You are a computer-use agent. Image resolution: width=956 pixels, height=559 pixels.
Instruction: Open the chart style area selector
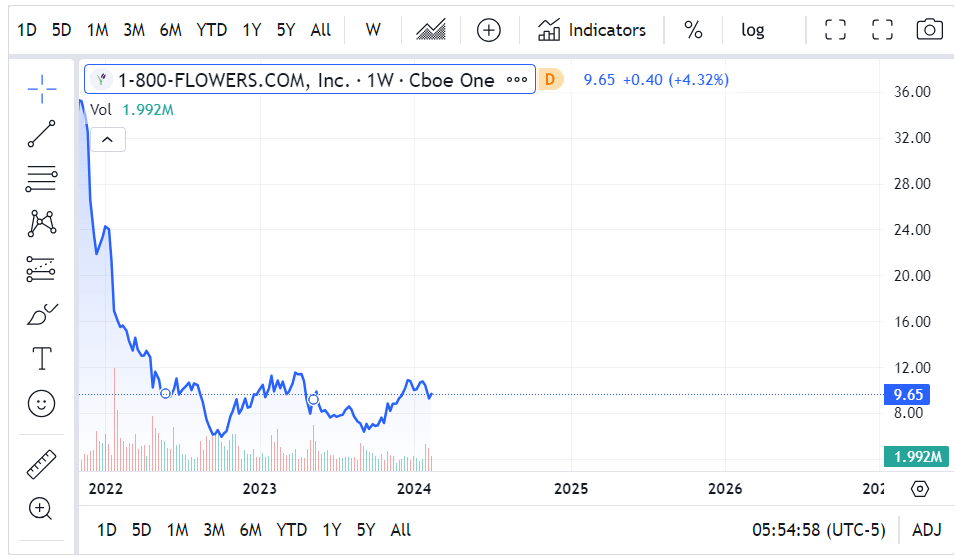coord(430,30)
